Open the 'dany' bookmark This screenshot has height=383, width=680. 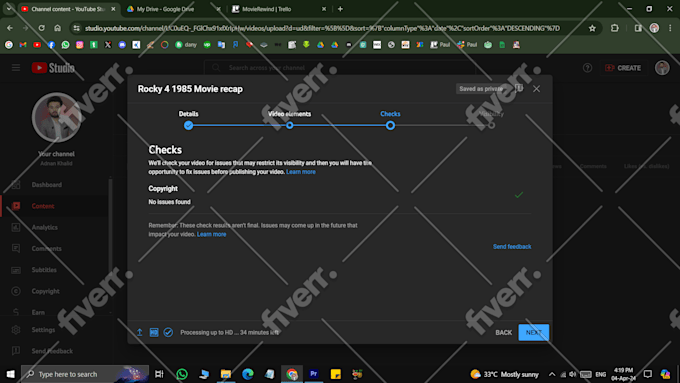tap(186, 45)
